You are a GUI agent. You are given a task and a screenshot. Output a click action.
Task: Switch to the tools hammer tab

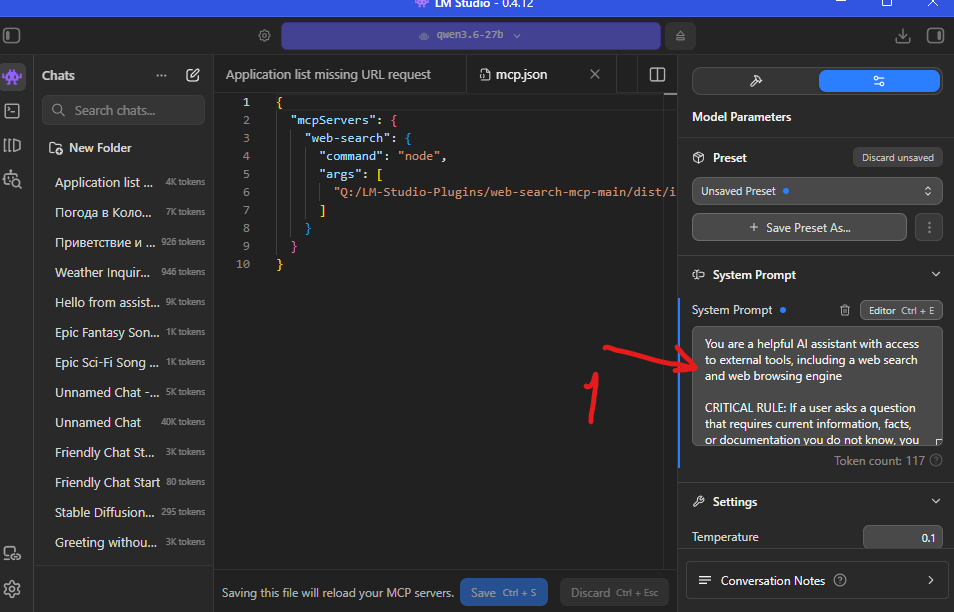pos(756,81)
